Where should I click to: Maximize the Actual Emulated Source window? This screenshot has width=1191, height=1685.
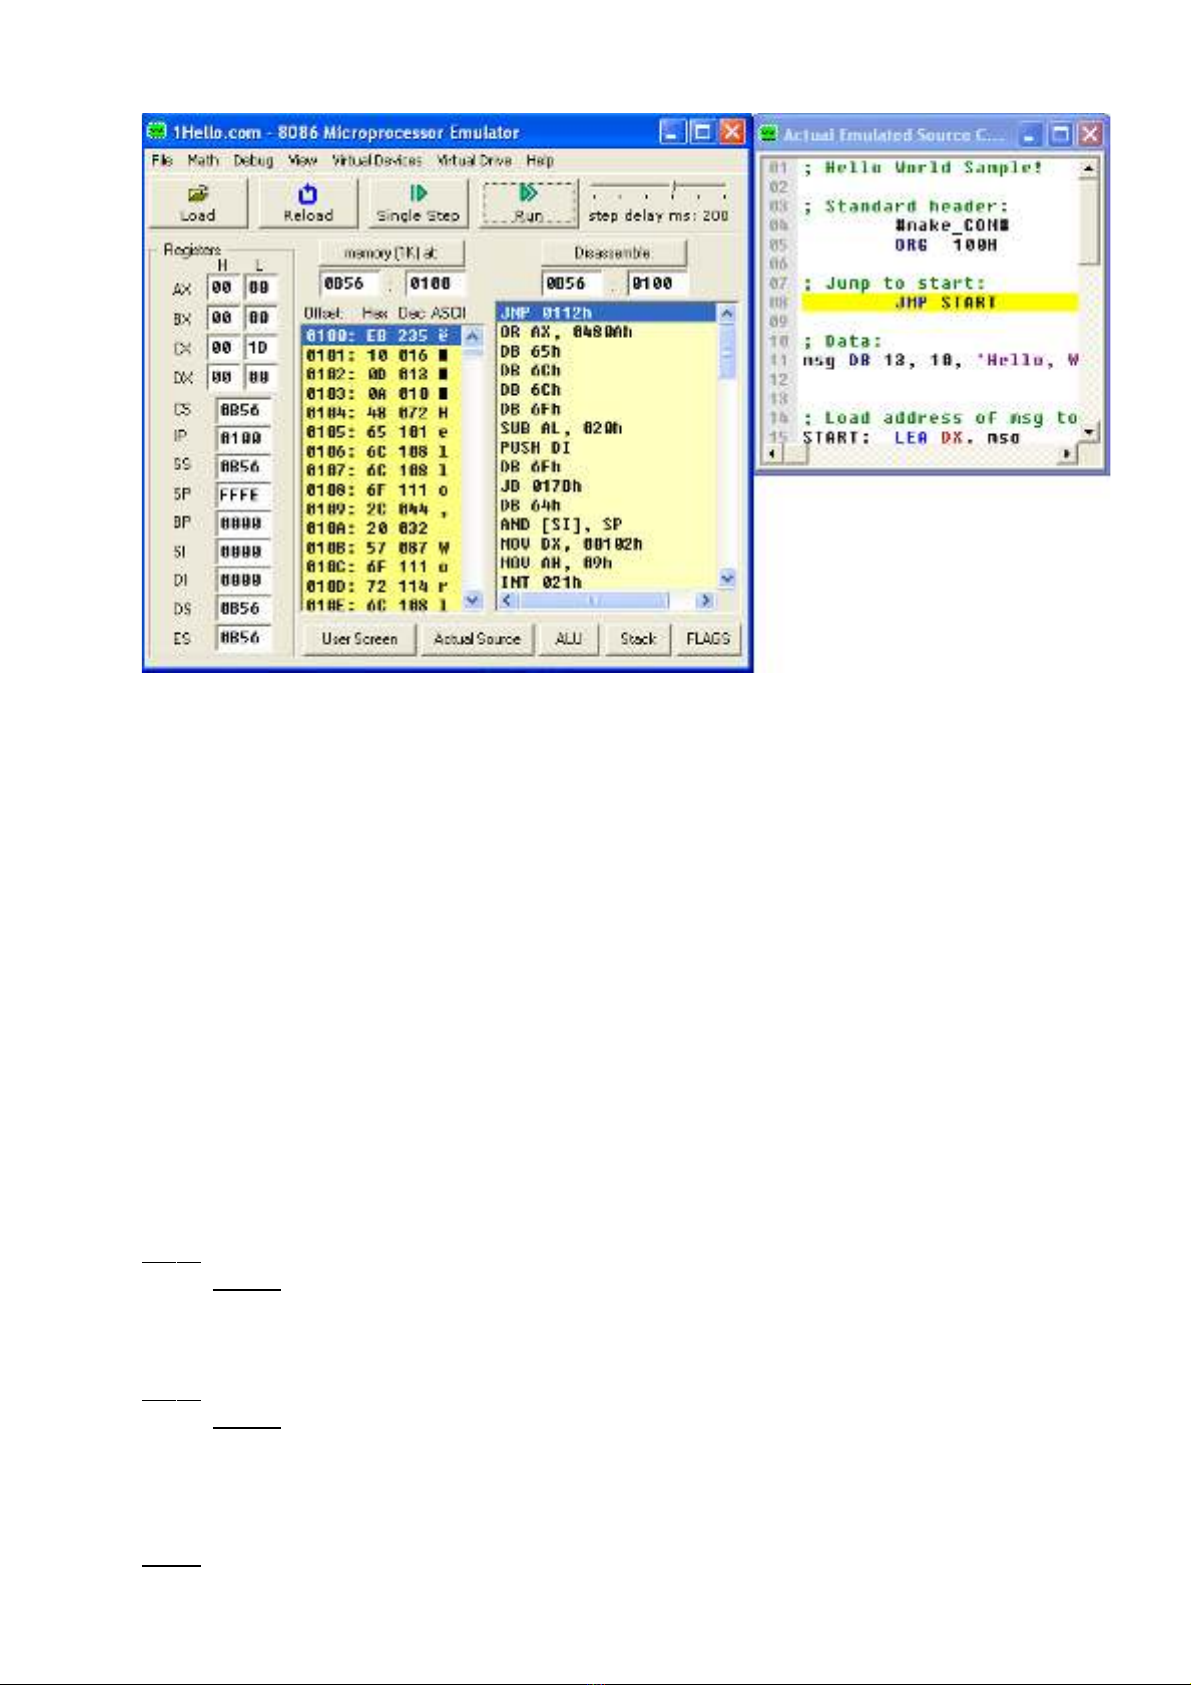1062,134
